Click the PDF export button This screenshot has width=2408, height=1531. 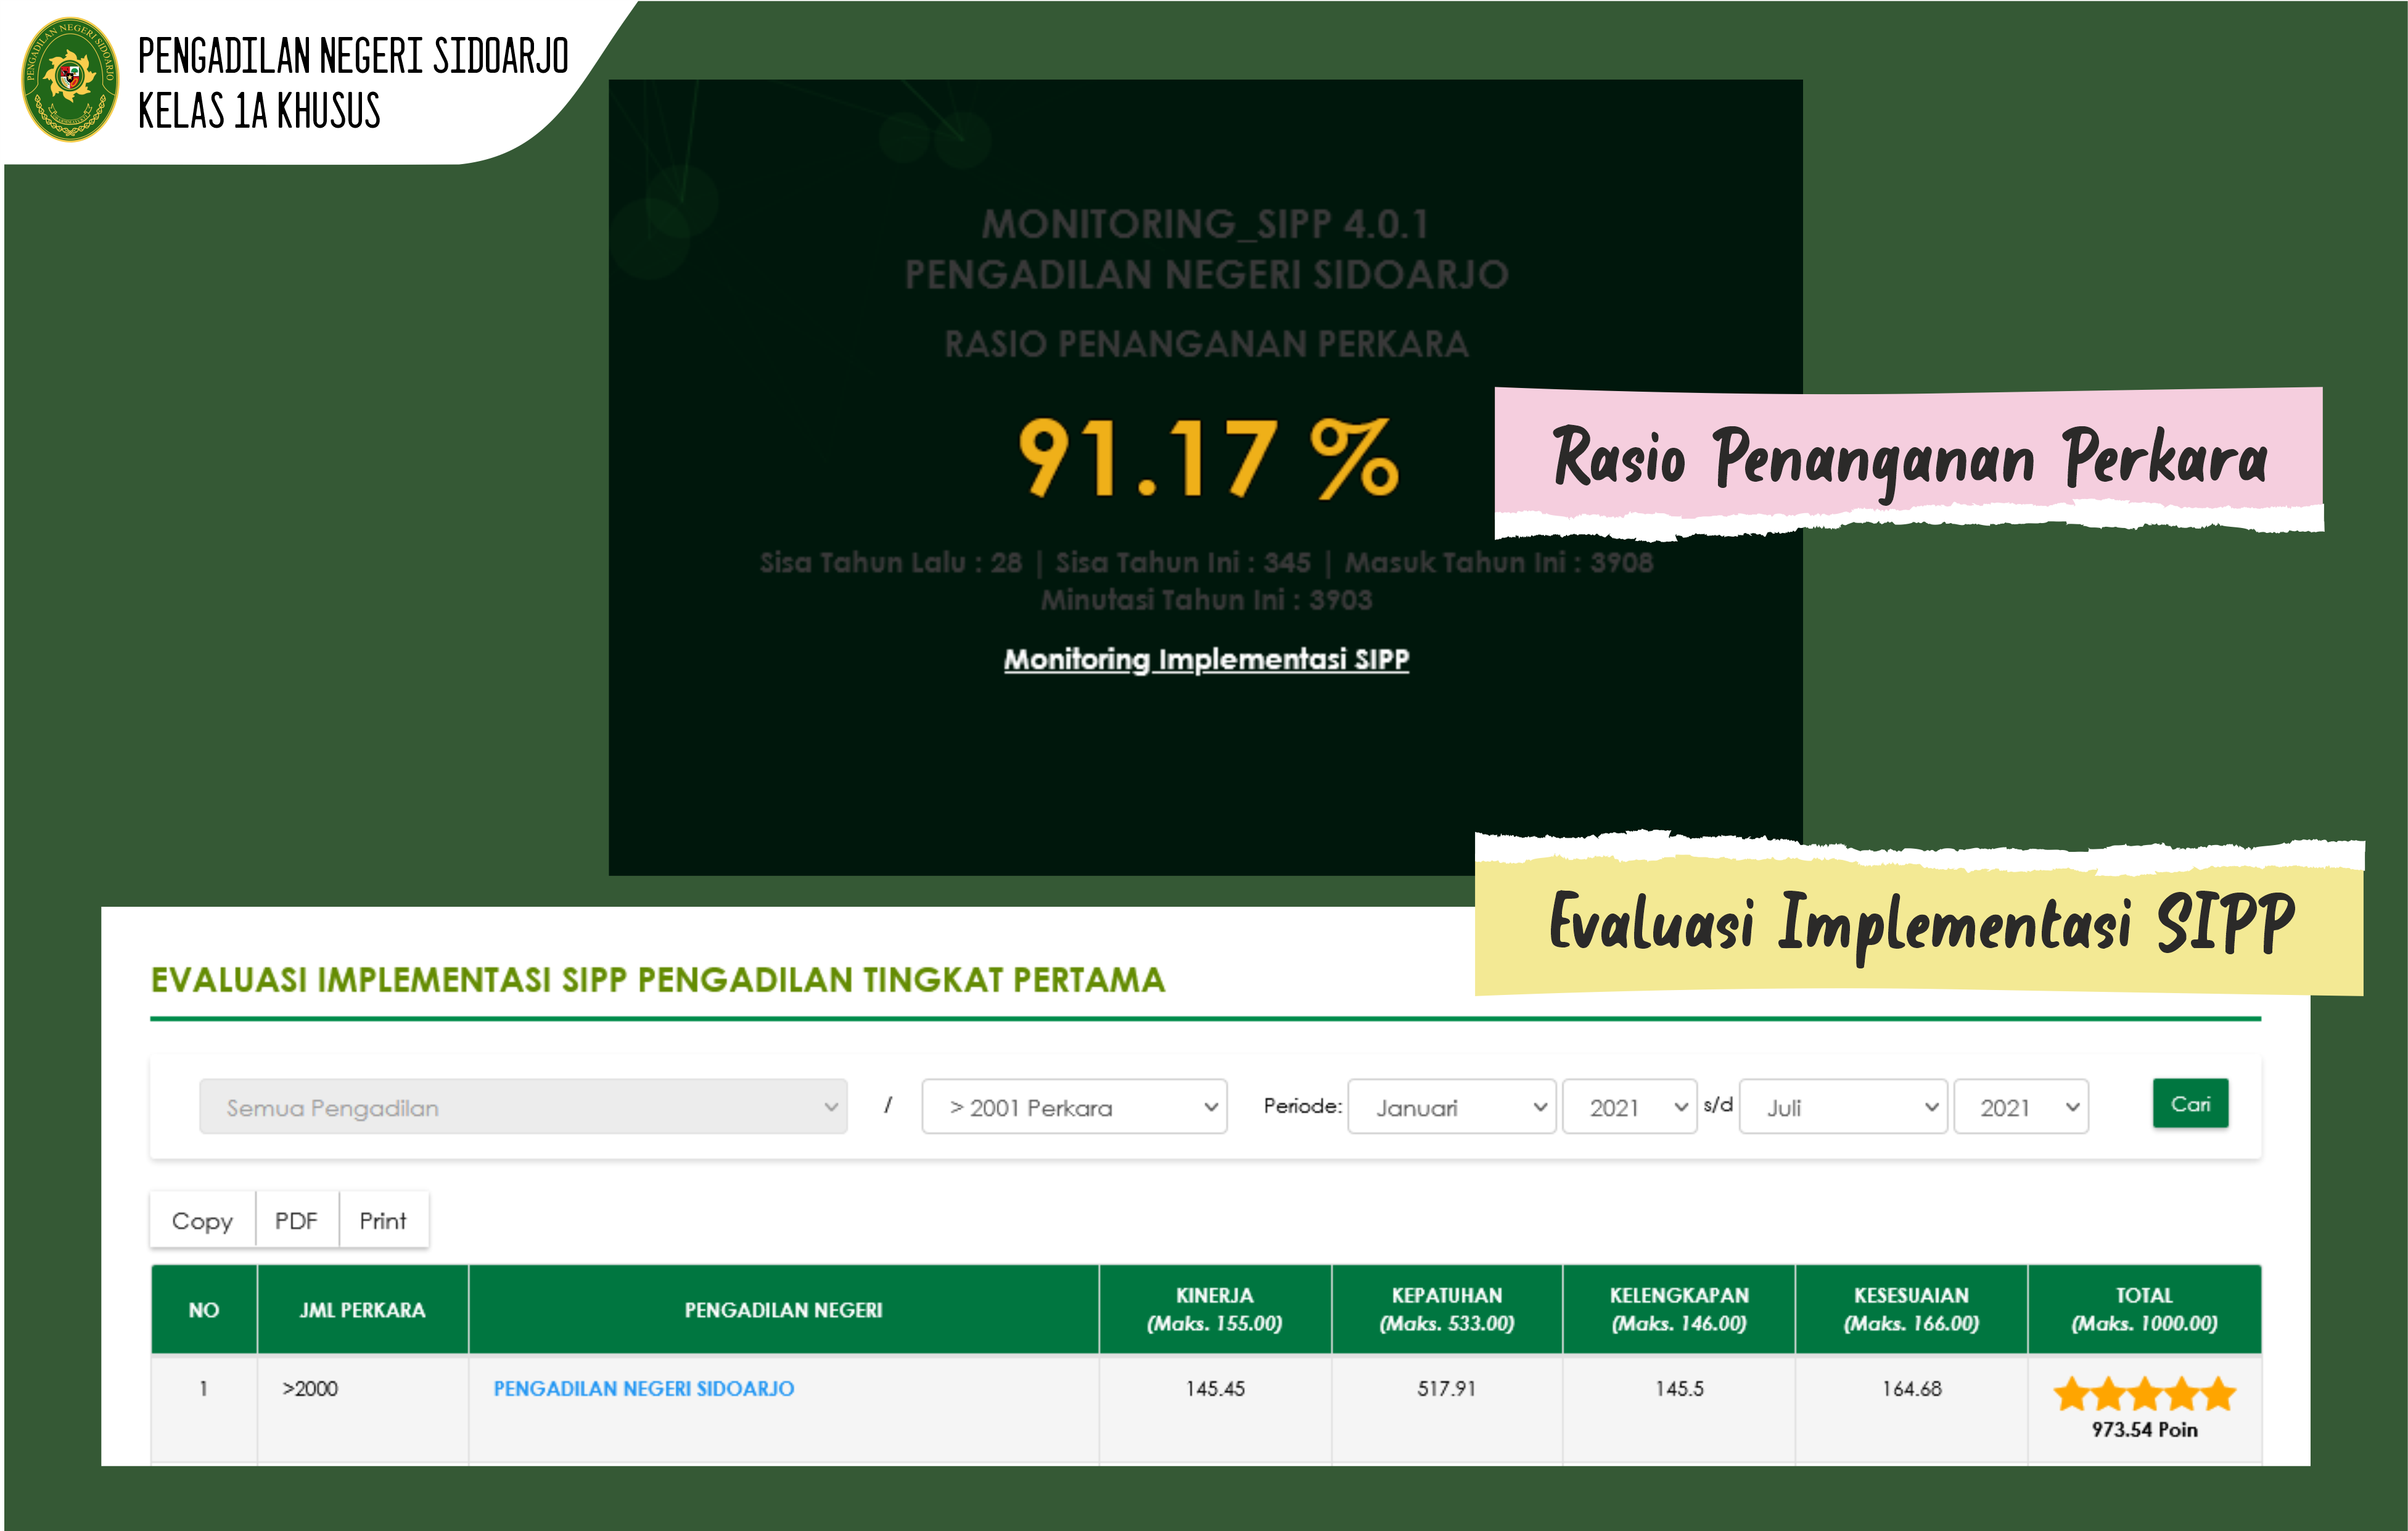tap(296, 1220)
